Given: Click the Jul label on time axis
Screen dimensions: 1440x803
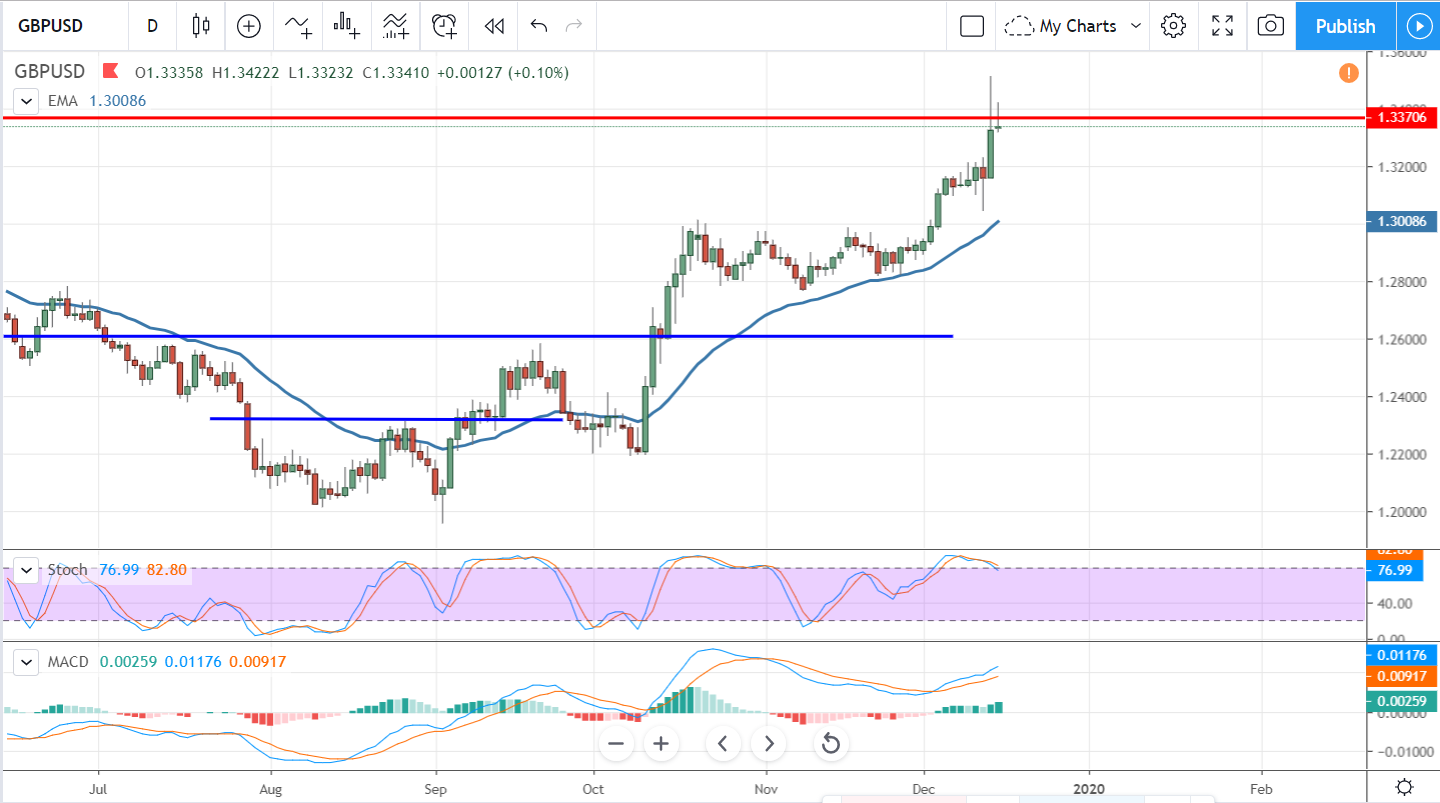Looking at the screenshot, I should 98,787.
